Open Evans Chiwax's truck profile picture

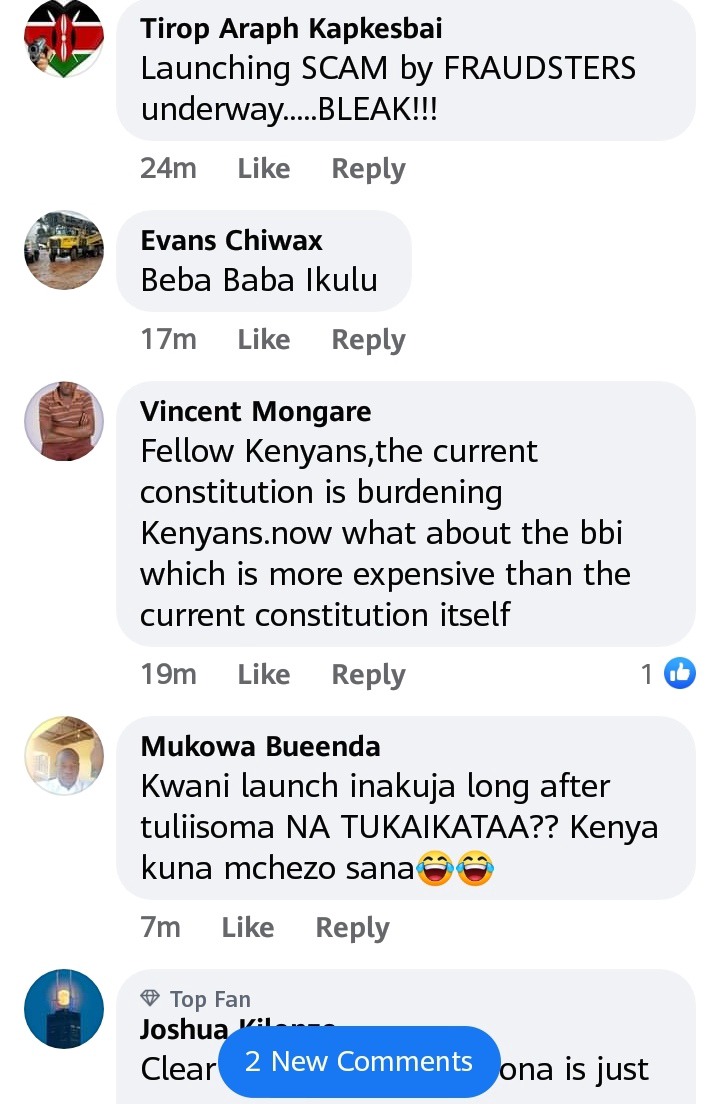(x=64, y=250)
